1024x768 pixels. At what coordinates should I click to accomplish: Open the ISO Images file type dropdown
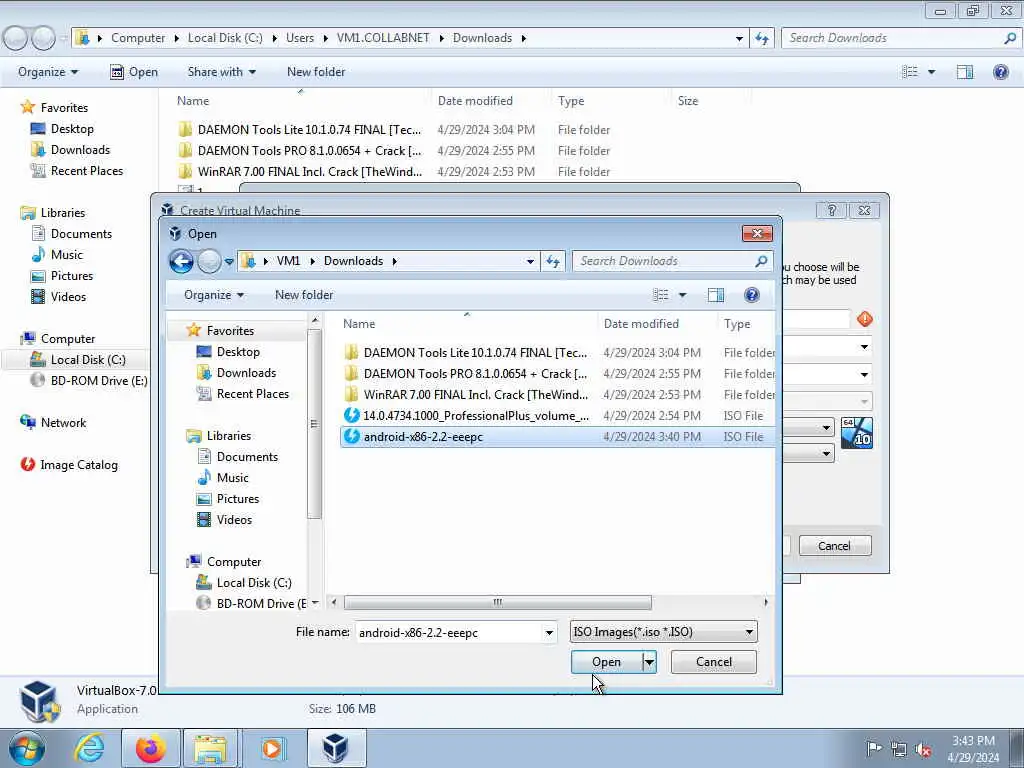coord(664,632)
